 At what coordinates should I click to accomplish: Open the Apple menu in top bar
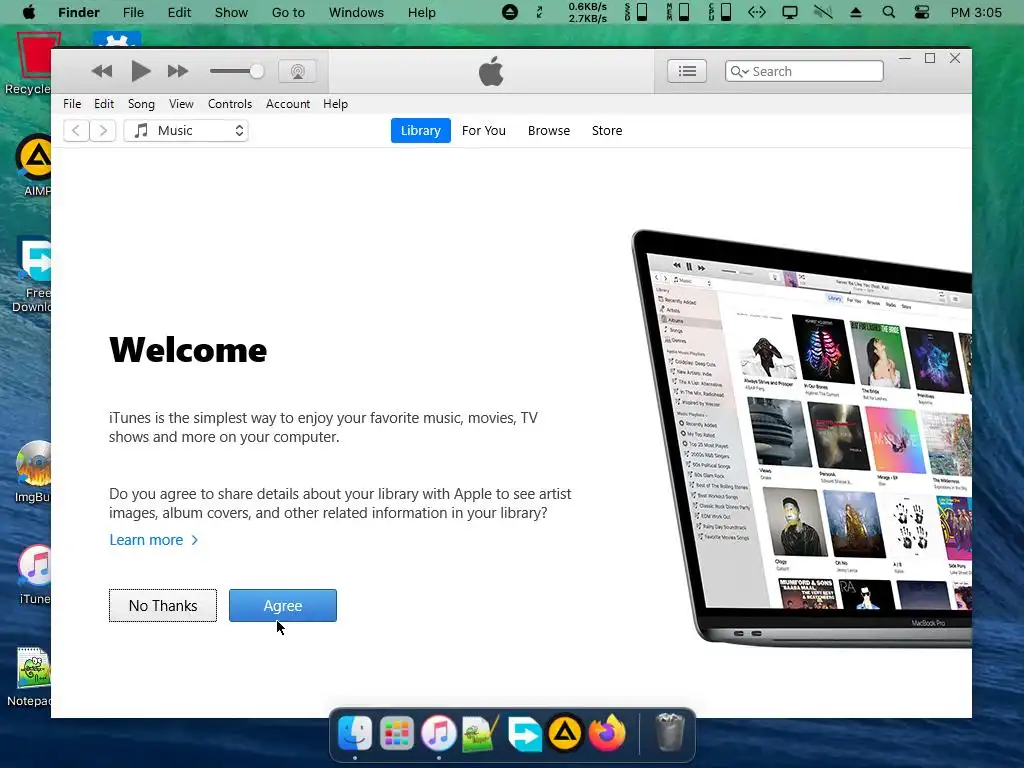click(x=29, y=12)
